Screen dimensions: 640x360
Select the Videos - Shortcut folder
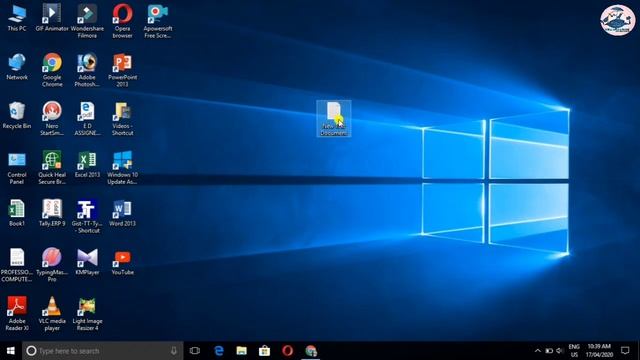pyautogui.click(x=122, y=119)
